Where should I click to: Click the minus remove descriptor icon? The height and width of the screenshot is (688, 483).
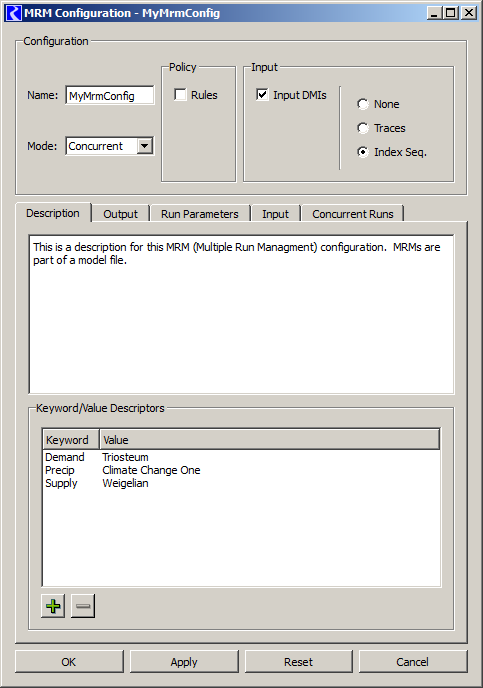click(x=83, y=606)
